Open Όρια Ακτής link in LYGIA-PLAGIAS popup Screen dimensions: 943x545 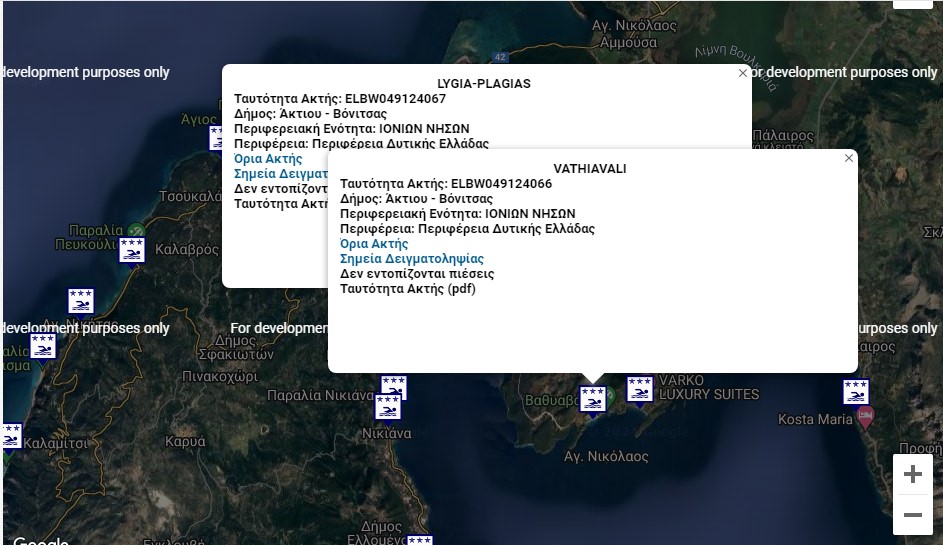[x=268, y=159]
